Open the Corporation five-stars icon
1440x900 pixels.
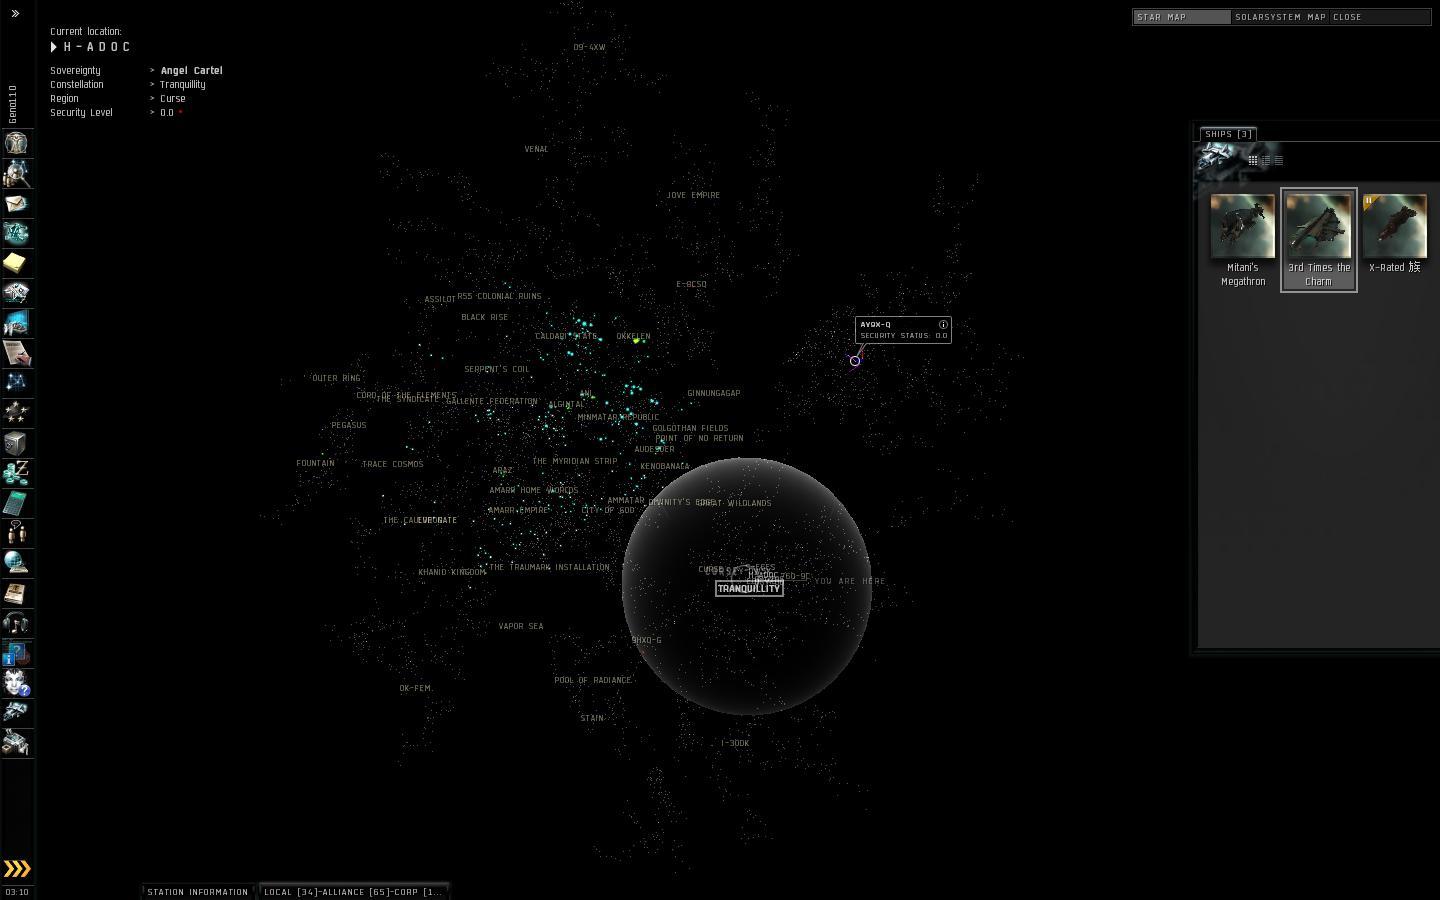[x=16, y=413]
